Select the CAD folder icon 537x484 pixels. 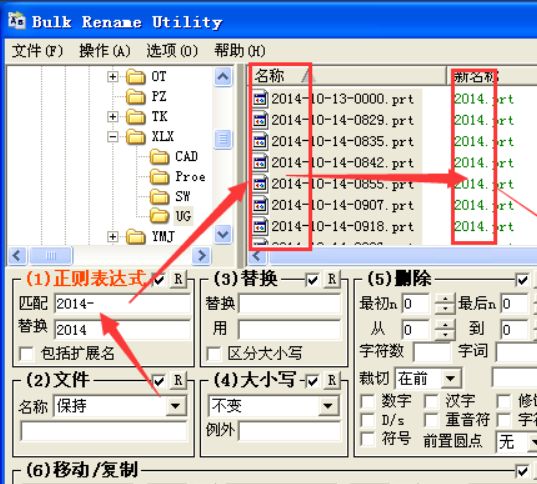click(160, 157)
